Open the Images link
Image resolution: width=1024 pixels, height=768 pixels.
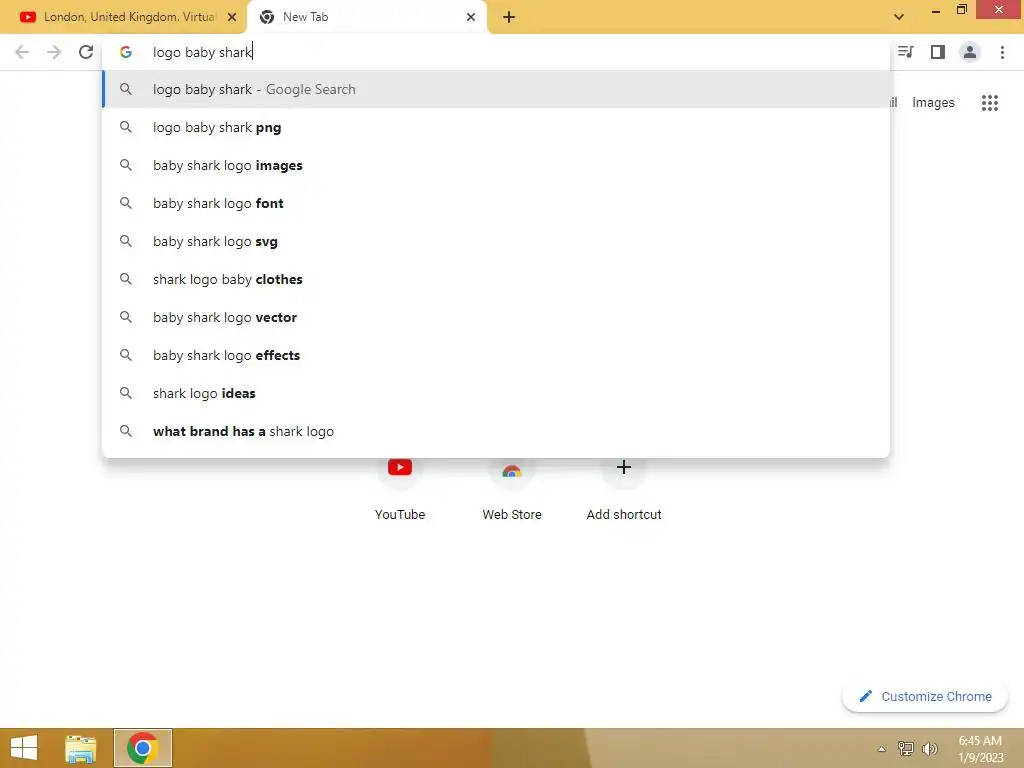click(x=933, y=103)
